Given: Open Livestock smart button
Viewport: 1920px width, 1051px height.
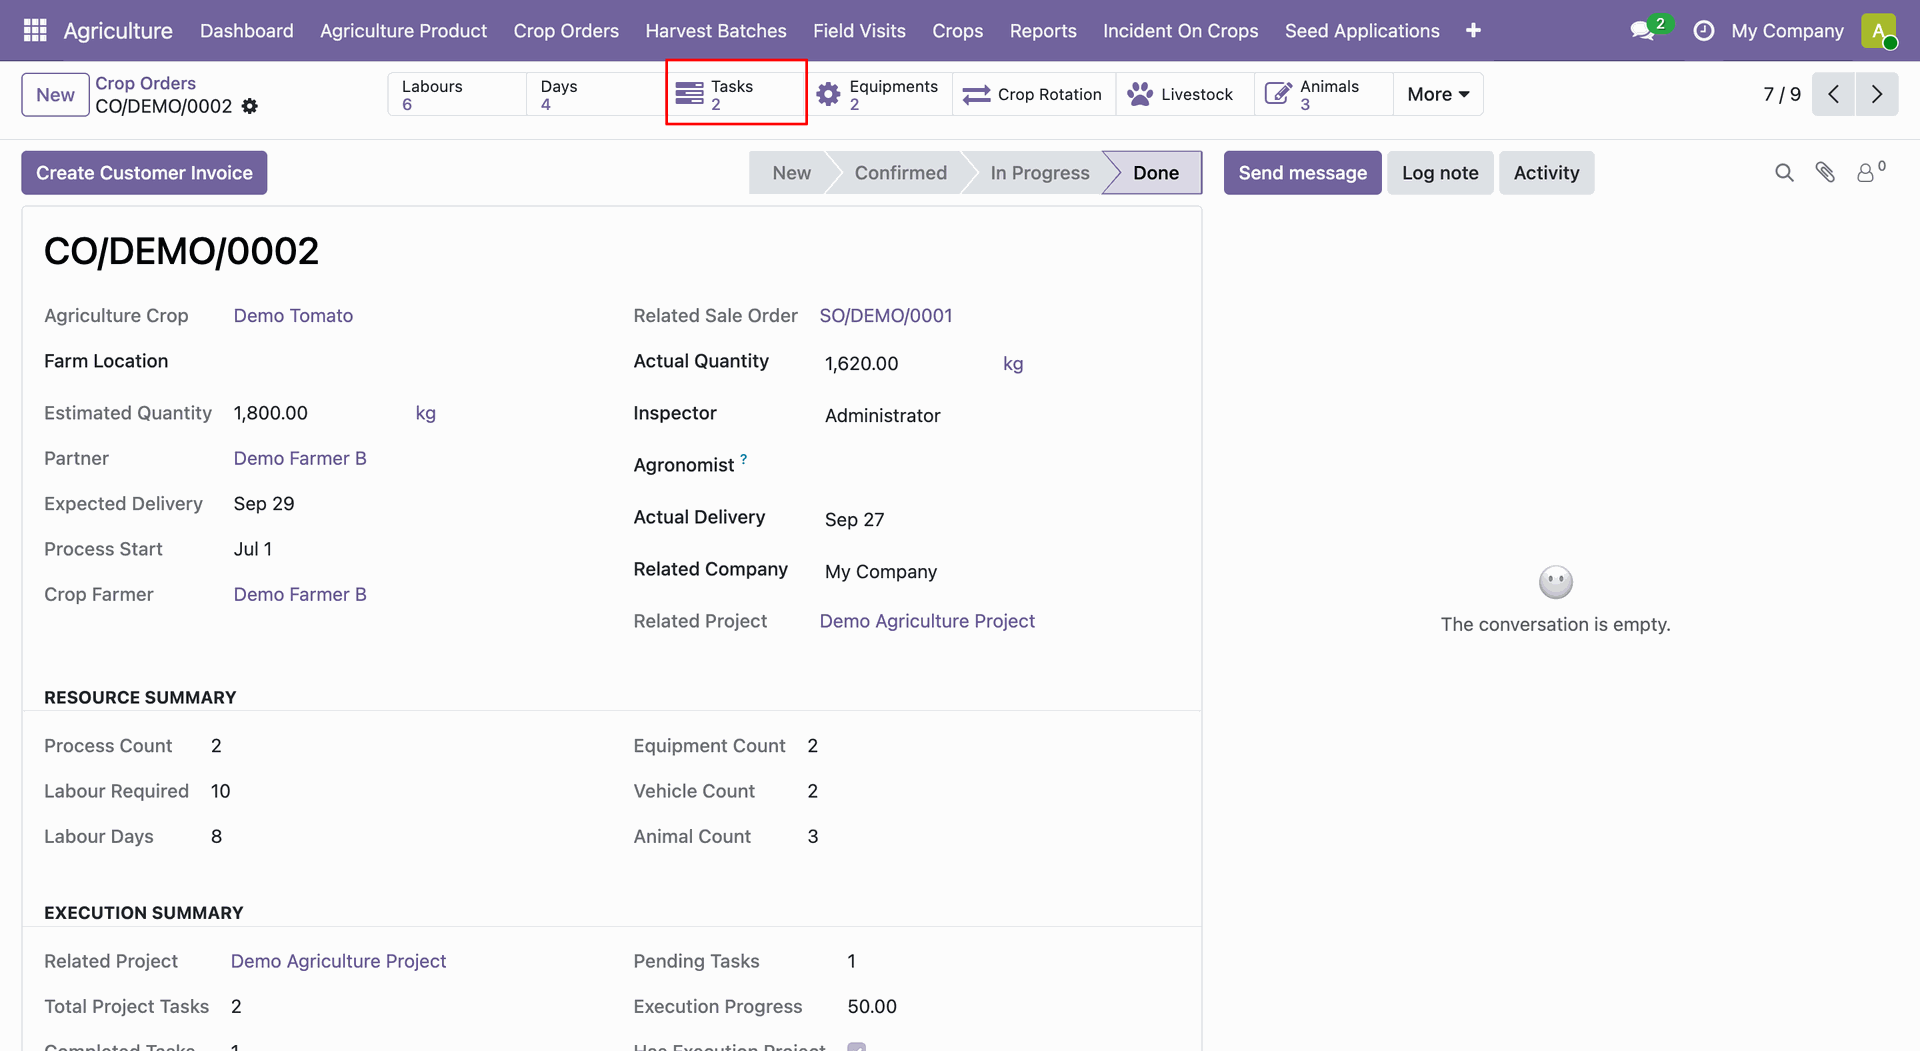Looking at the screenshot, I should [1184, 94].
